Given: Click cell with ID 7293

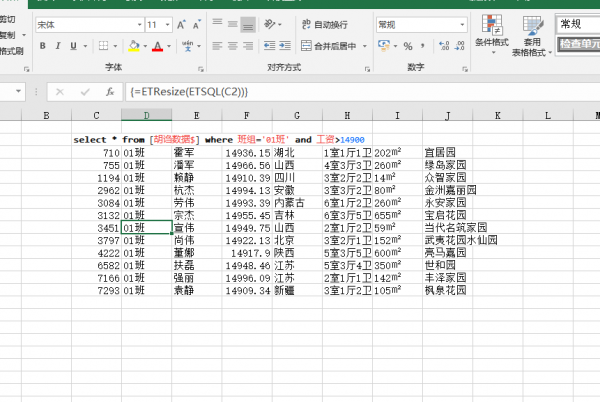Looking at the screenshot, I should pos(96,290).
